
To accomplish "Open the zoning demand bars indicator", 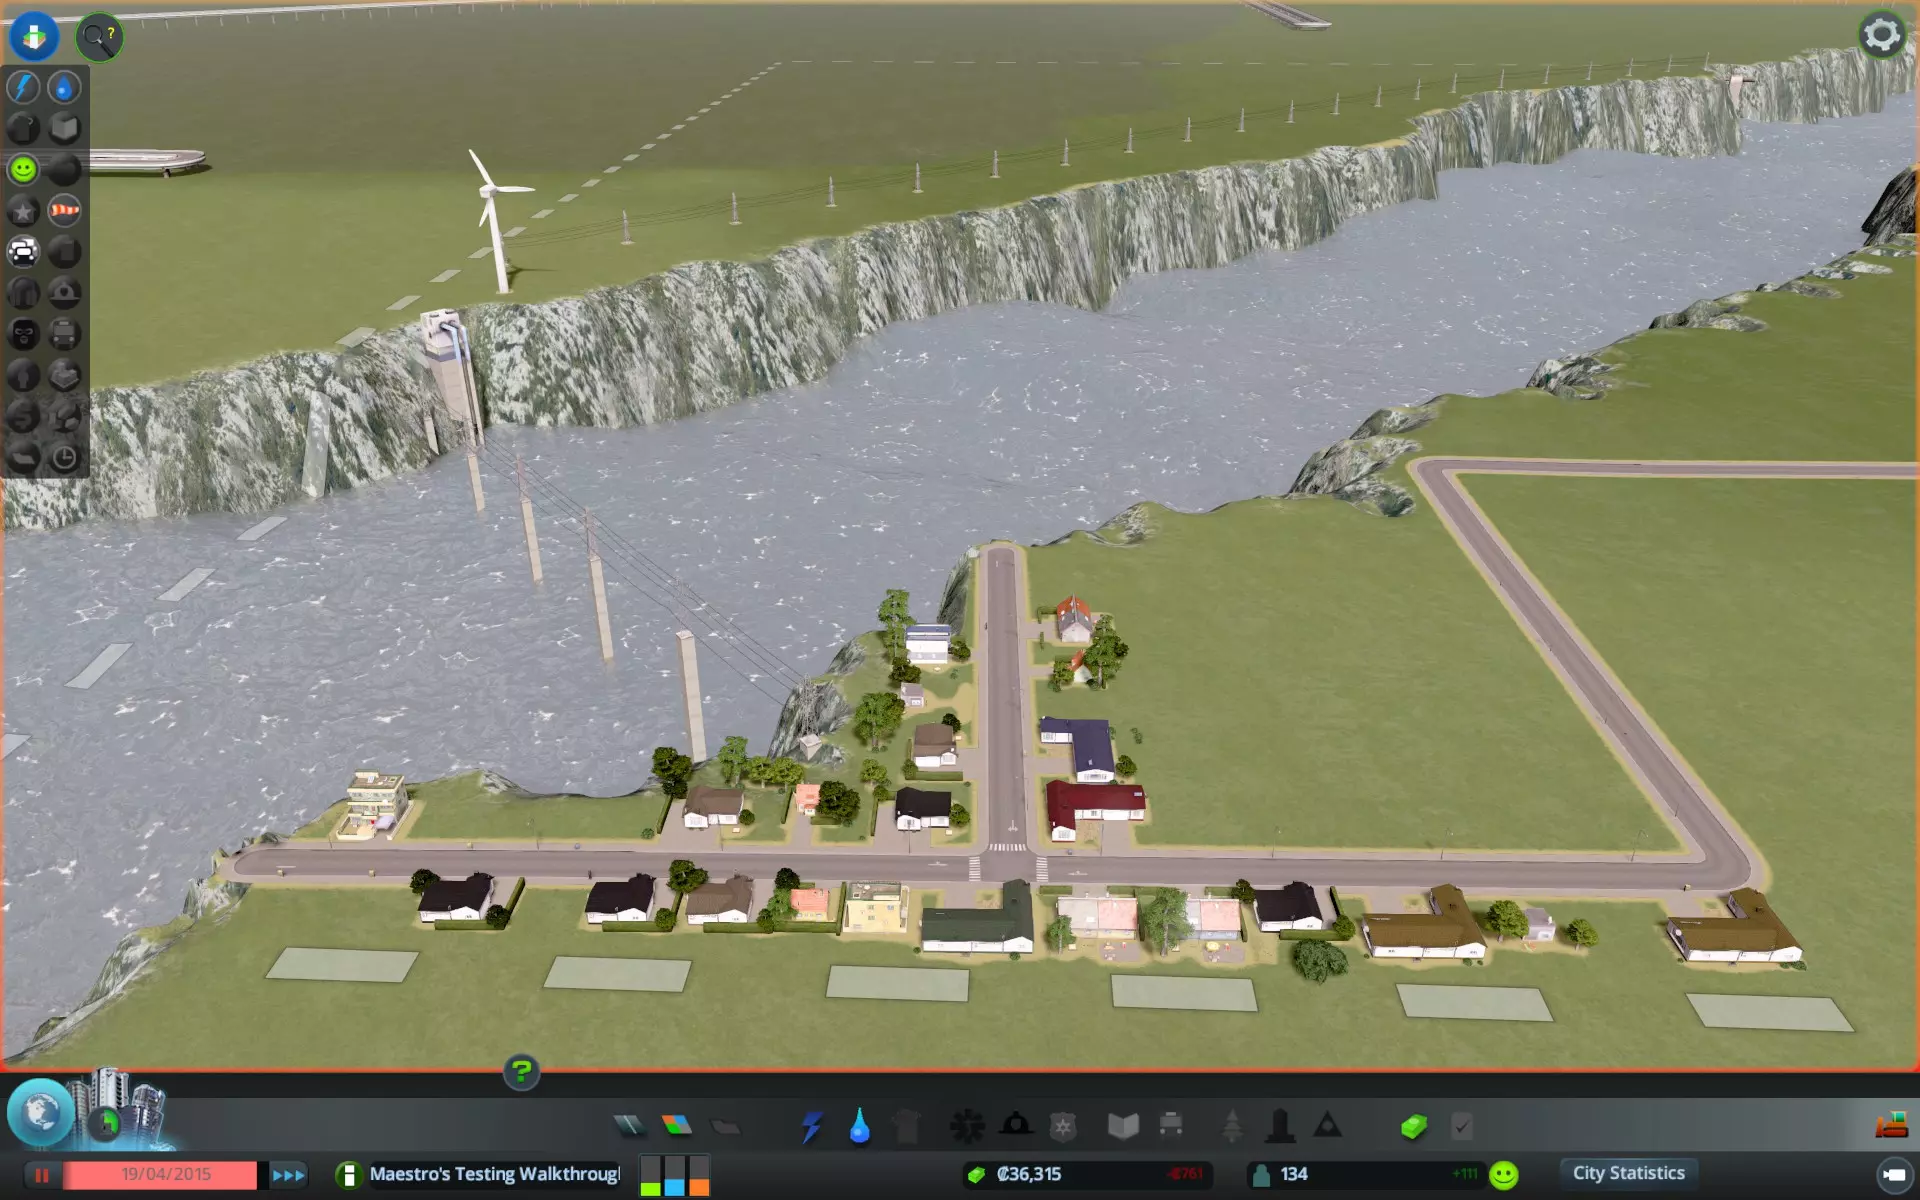I will pos(674,1176).
